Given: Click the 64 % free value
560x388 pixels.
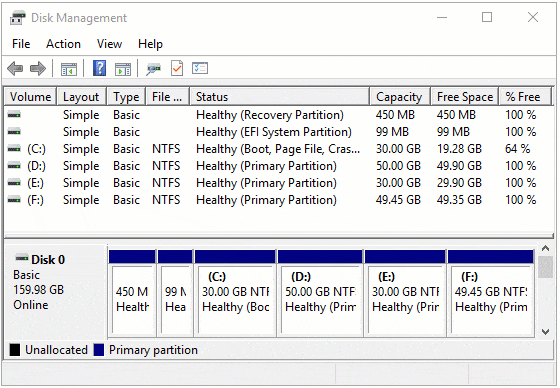Looking at the screenshot, I should click(x=517, y=149).
